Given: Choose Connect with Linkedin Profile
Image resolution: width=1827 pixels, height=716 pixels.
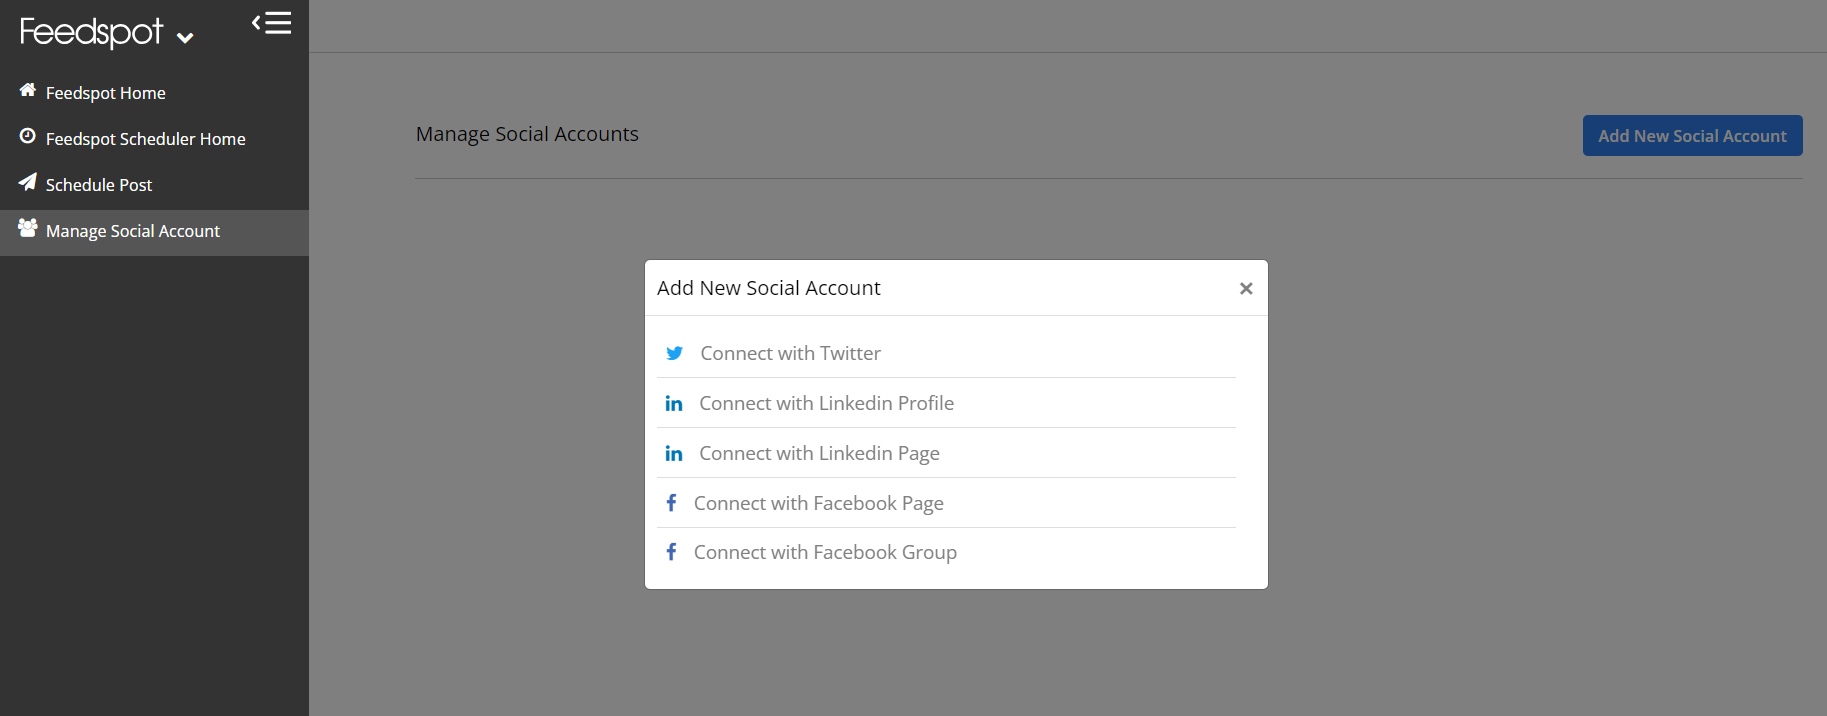Looking at the screenshot, I should [x=827, y=403].
